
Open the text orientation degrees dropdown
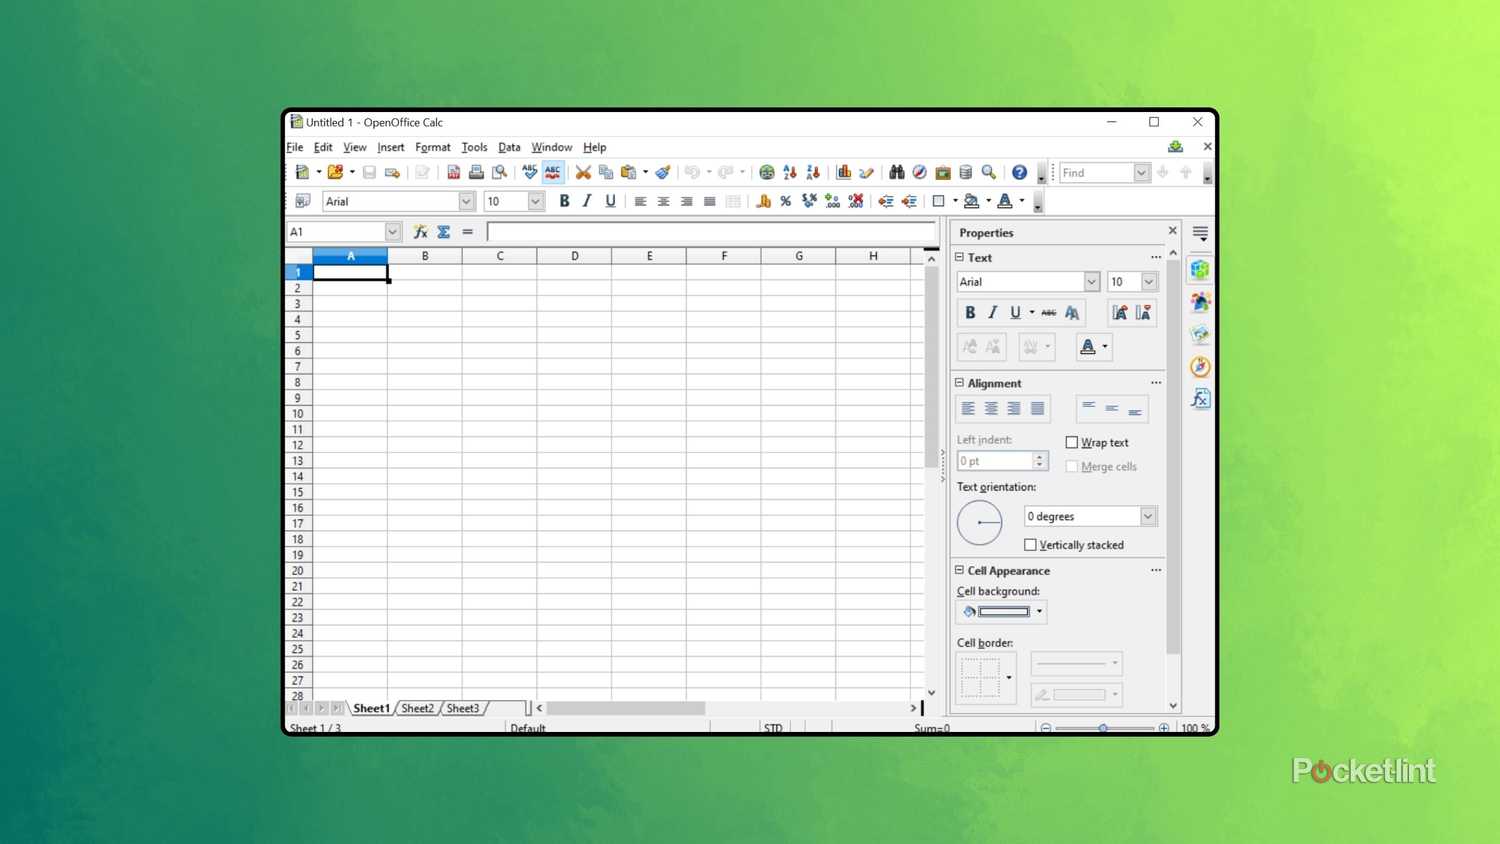click(x=1147, y=516)
